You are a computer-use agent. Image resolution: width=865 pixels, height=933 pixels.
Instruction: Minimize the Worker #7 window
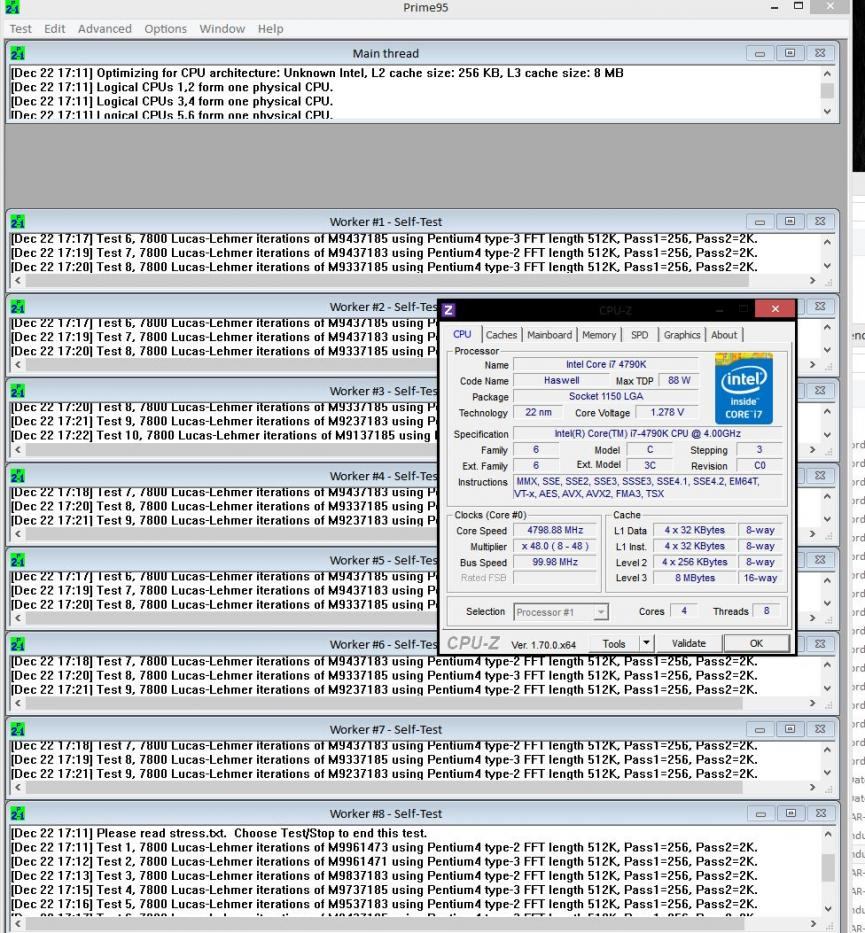(x=760, y=729)
